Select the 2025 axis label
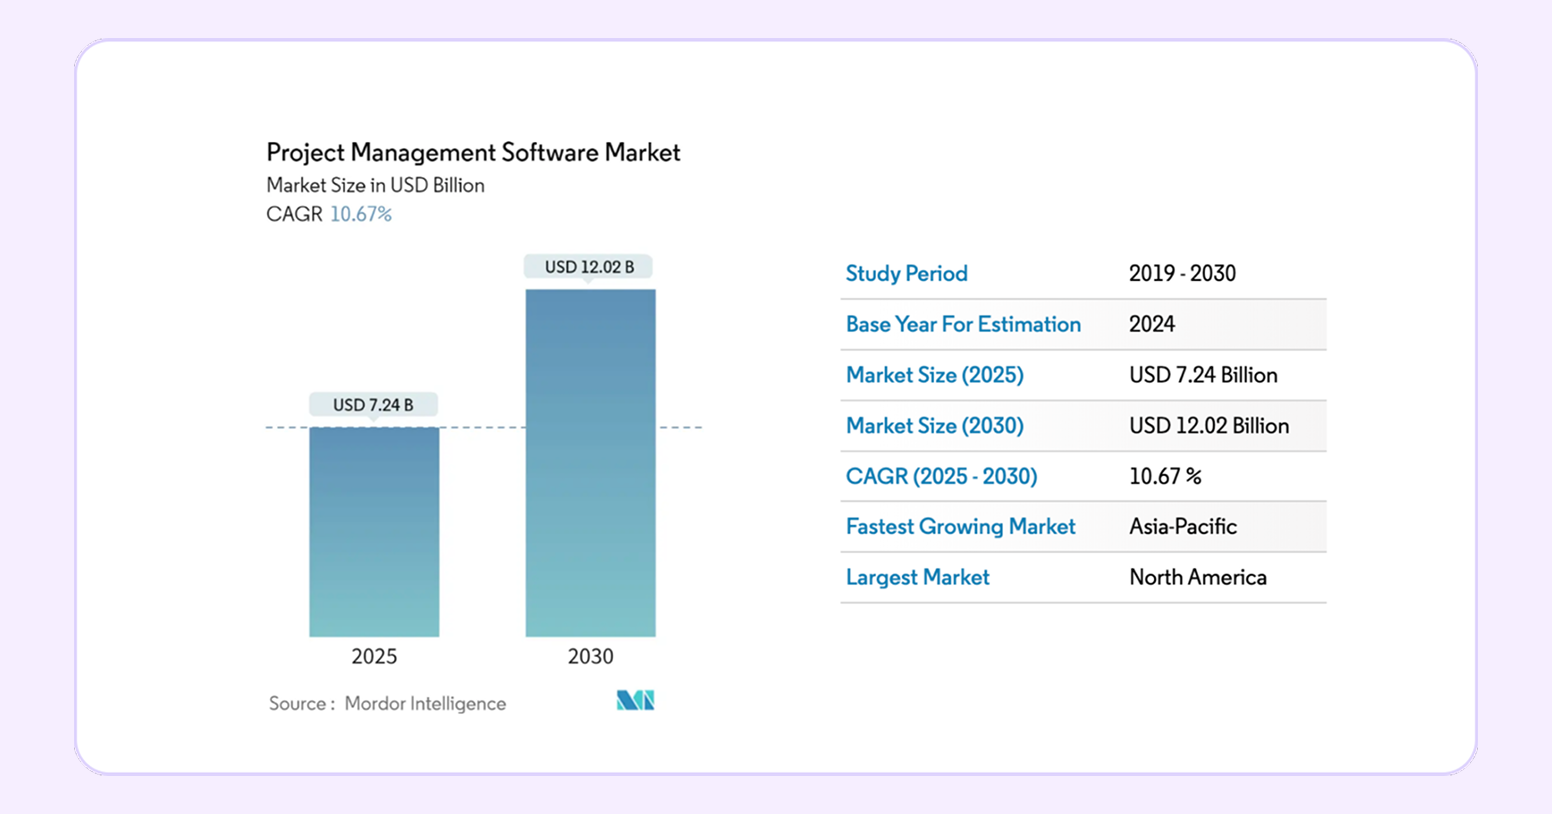The image size is (1552, 814). tap(373, 656)
